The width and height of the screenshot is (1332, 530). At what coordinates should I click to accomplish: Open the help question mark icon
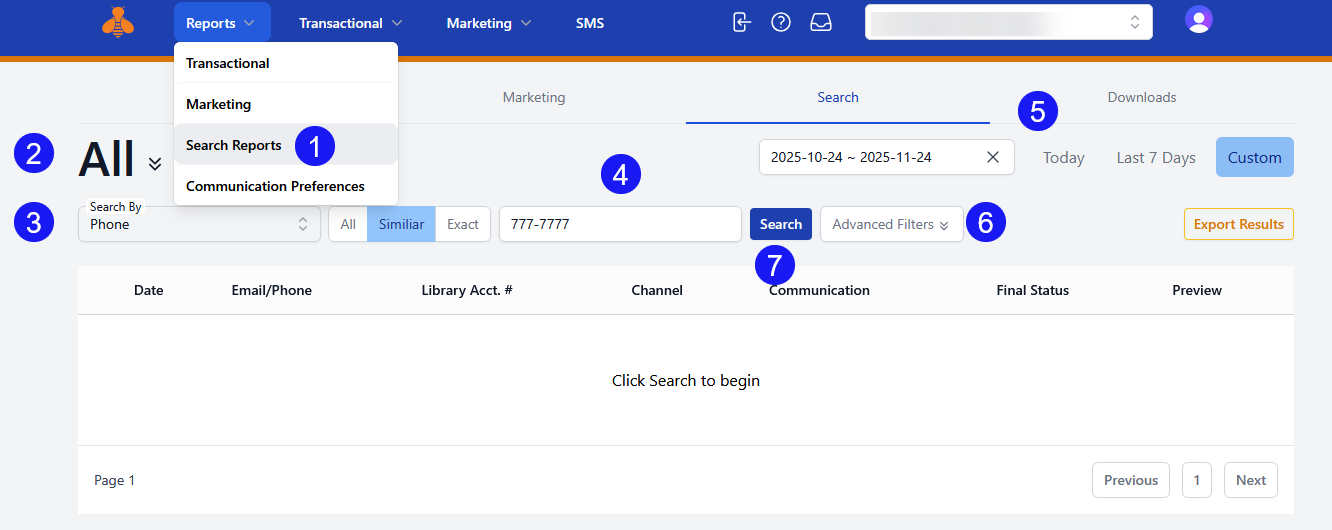[x=781, y=23]
